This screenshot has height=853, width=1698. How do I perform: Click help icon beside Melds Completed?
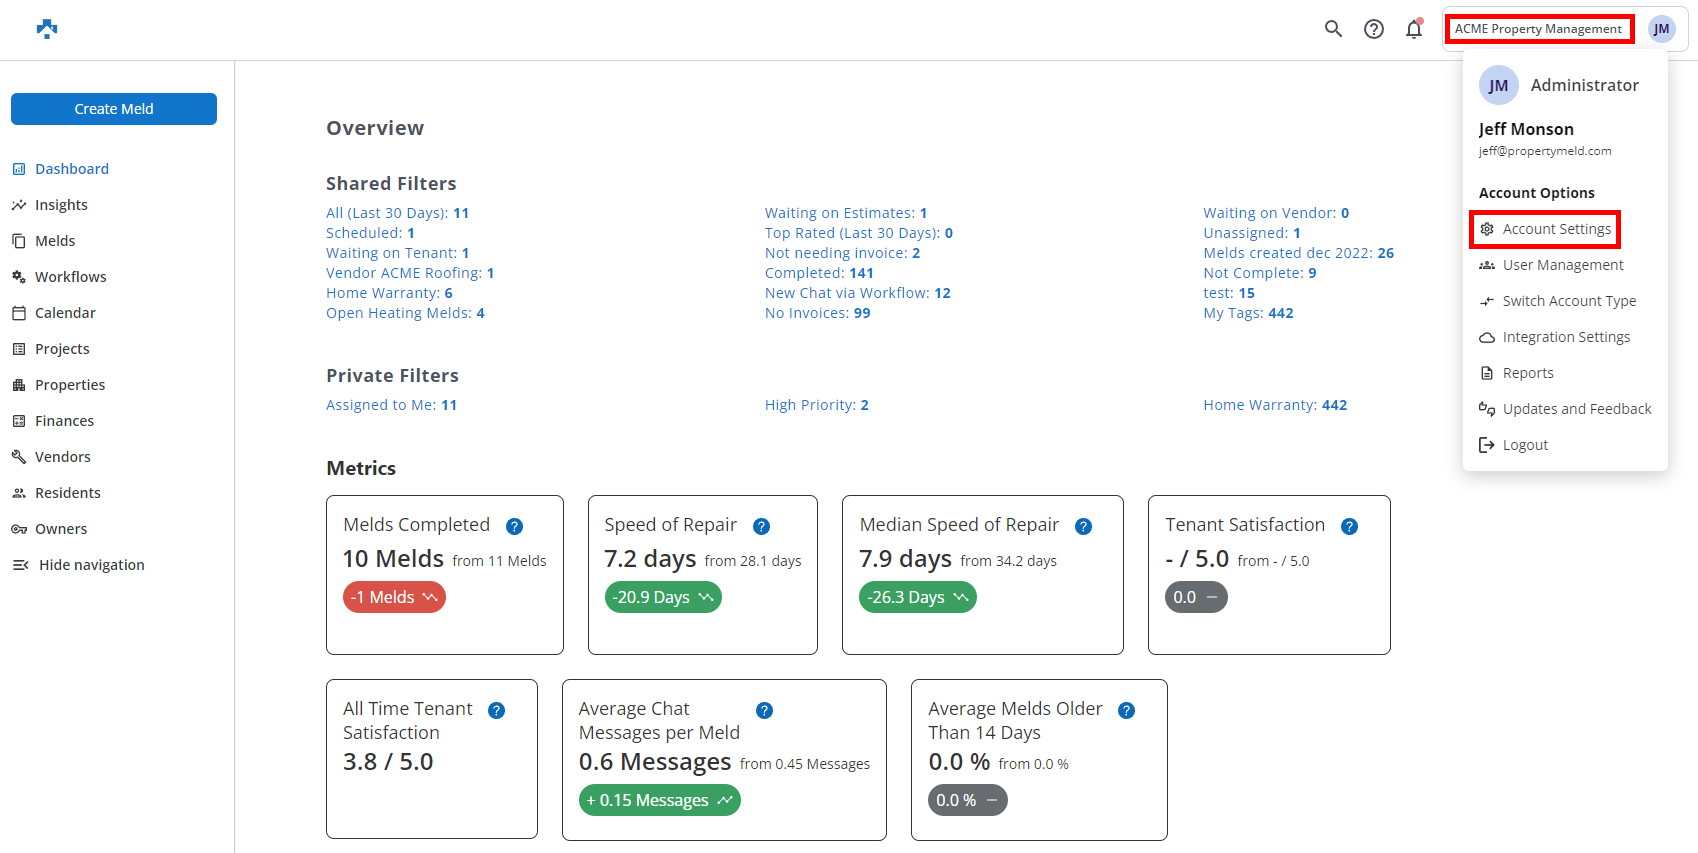tap(514, 527)
